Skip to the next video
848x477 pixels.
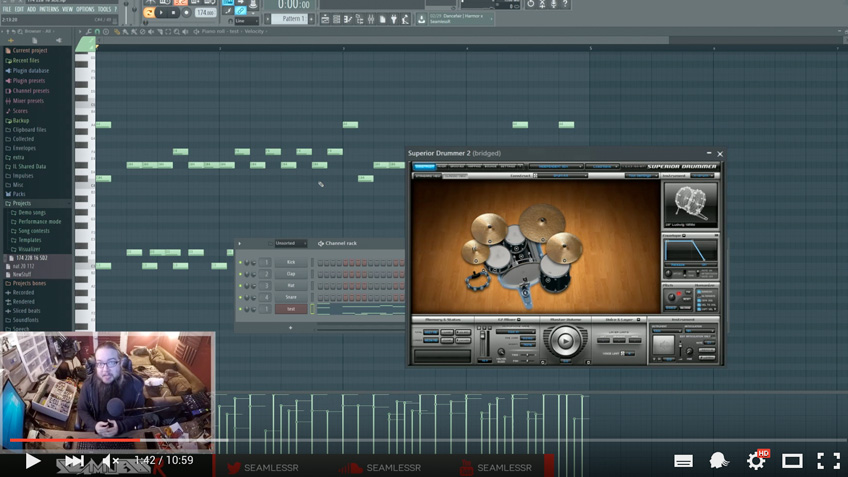point(74,461)
